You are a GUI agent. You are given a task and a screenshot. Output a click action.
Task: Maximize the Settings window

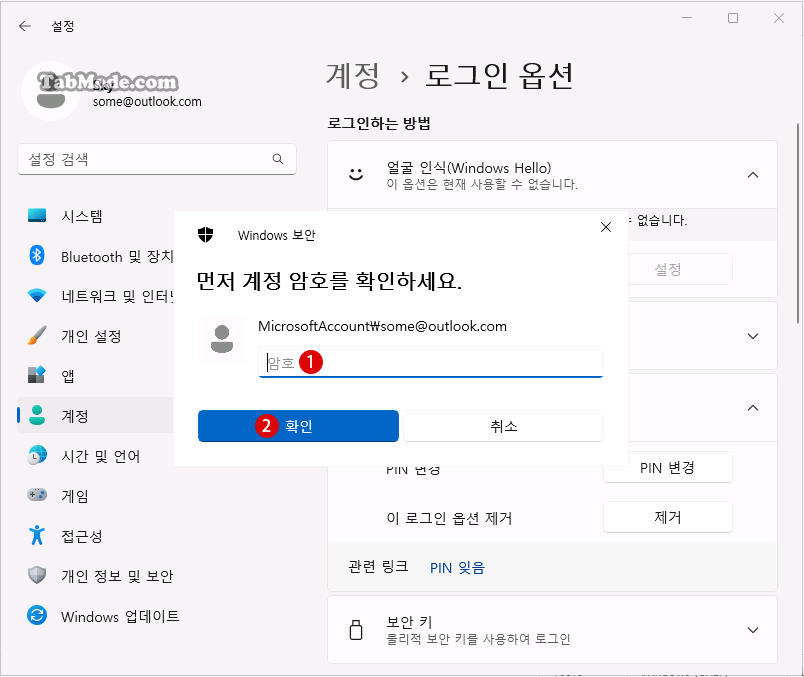(733, 18)
